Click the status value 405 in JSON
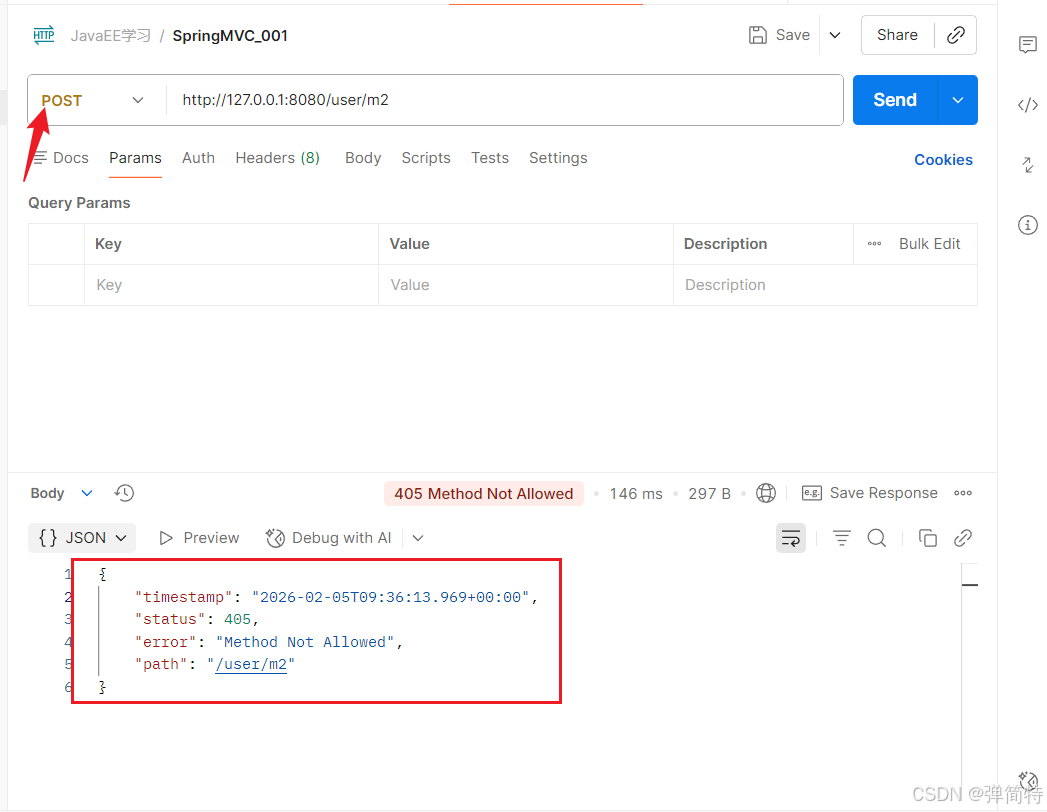Viewport: 1047px width, 812px height. point(237,619)
